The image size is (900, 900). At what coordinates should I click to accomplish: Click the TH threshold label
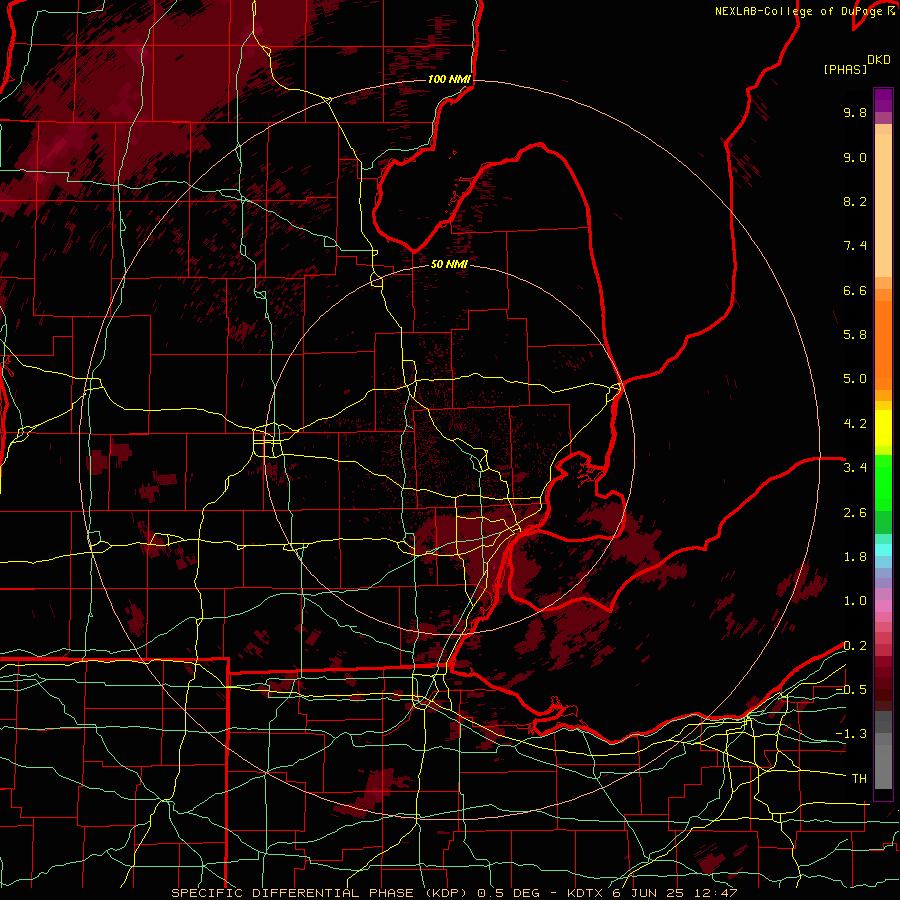(x=859, y=779)
